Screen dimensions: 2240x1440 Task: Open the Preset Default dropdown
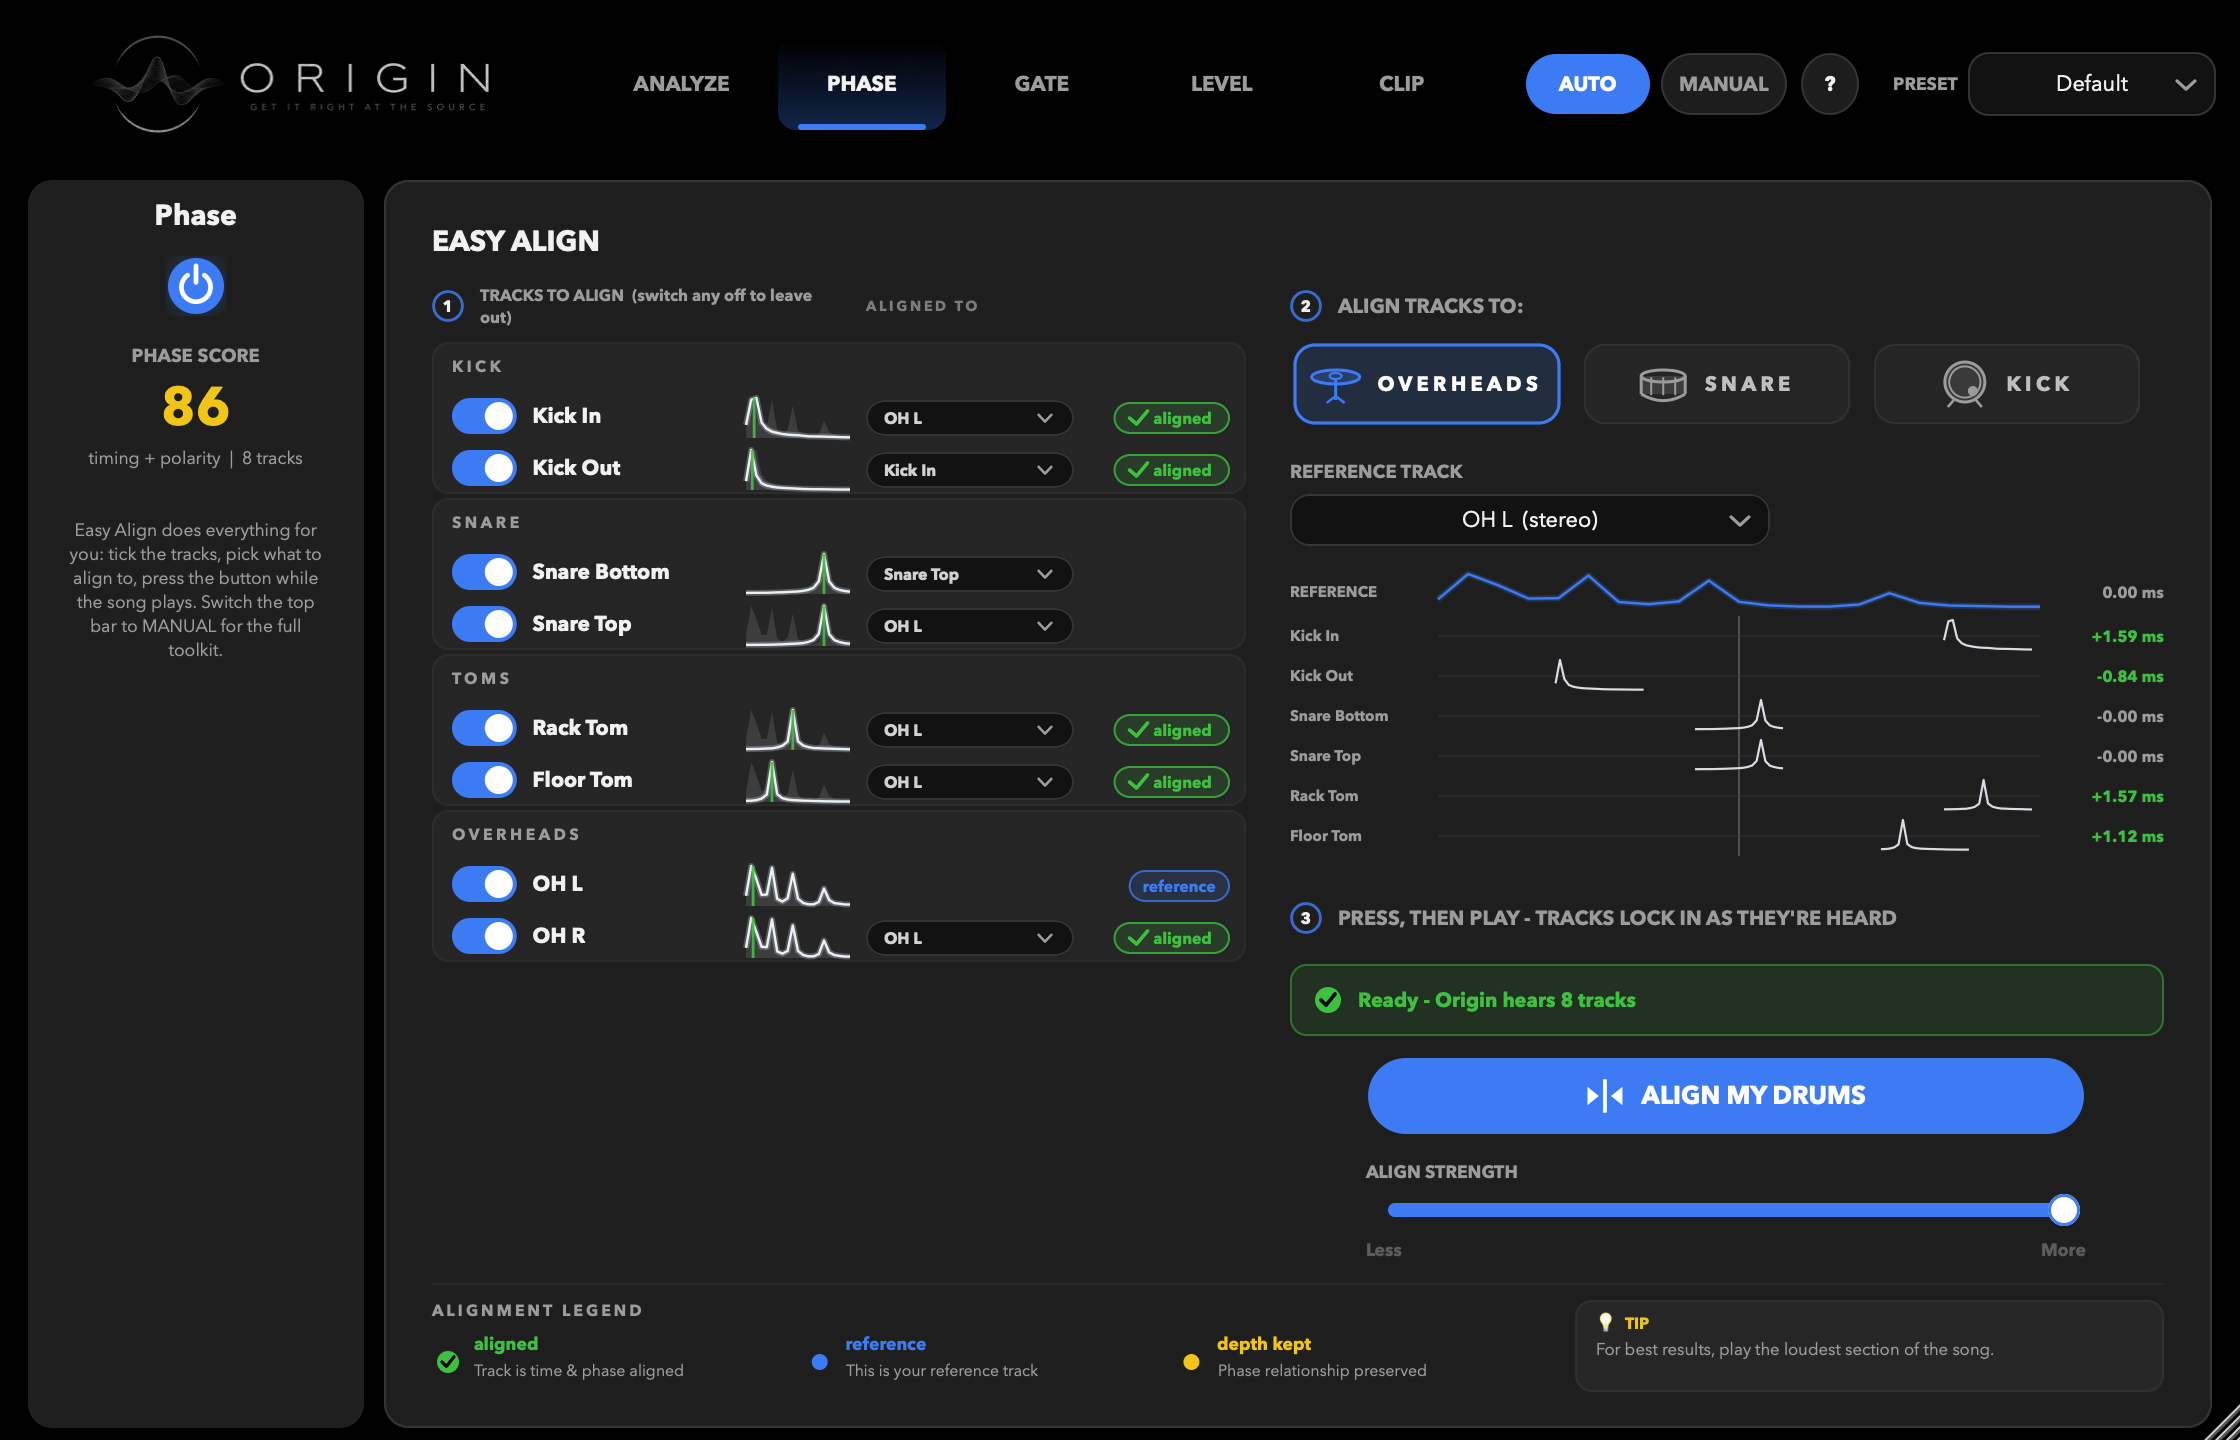2091,84
